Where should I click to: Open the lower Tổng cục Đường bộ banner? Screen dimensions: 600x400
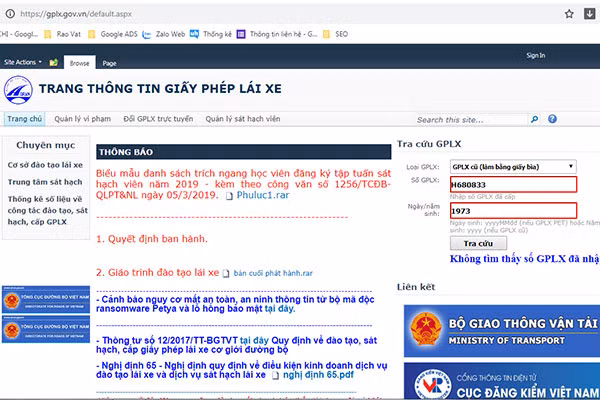click(46, 329)
